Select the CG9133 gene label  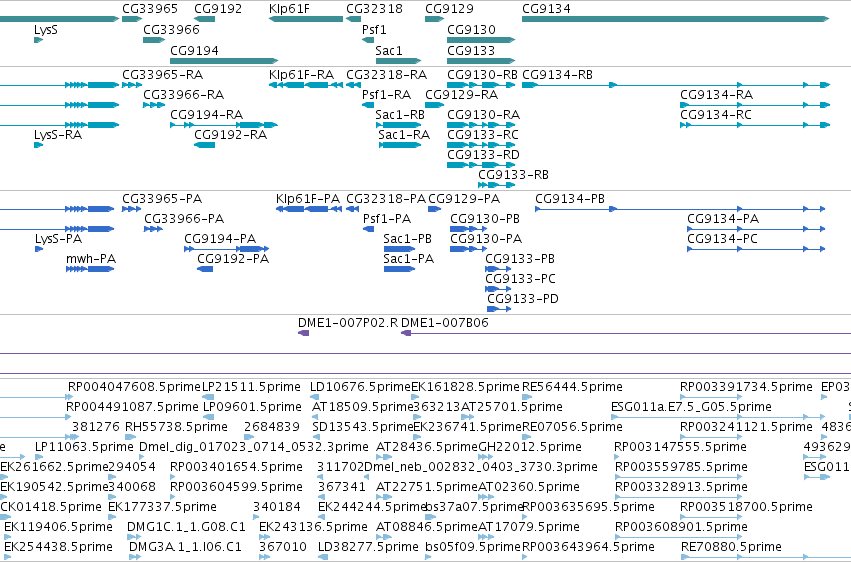tap(471, 50)
